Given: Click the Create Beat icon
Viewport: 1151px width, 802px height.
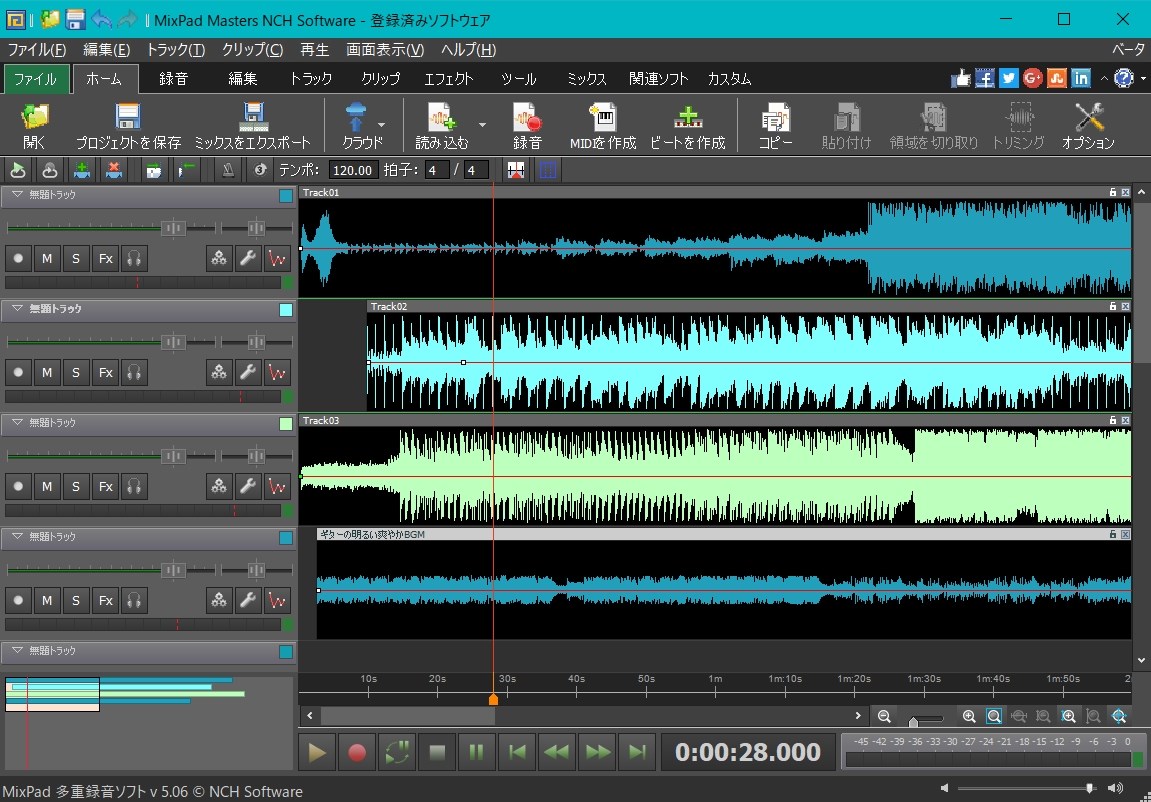Looking at the screenshot, I should tap(687, 118).
